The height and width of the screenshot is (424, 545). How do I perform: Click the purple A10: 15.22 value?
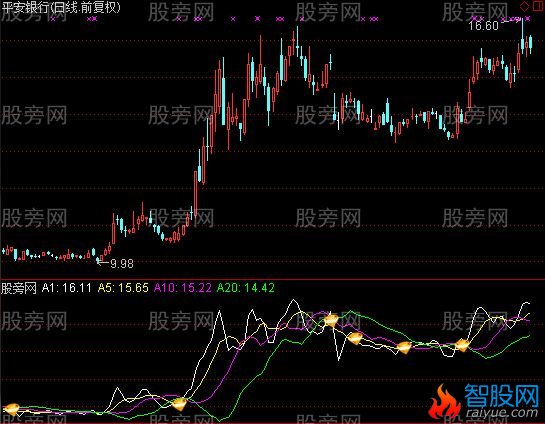click(x=183, y=288)
